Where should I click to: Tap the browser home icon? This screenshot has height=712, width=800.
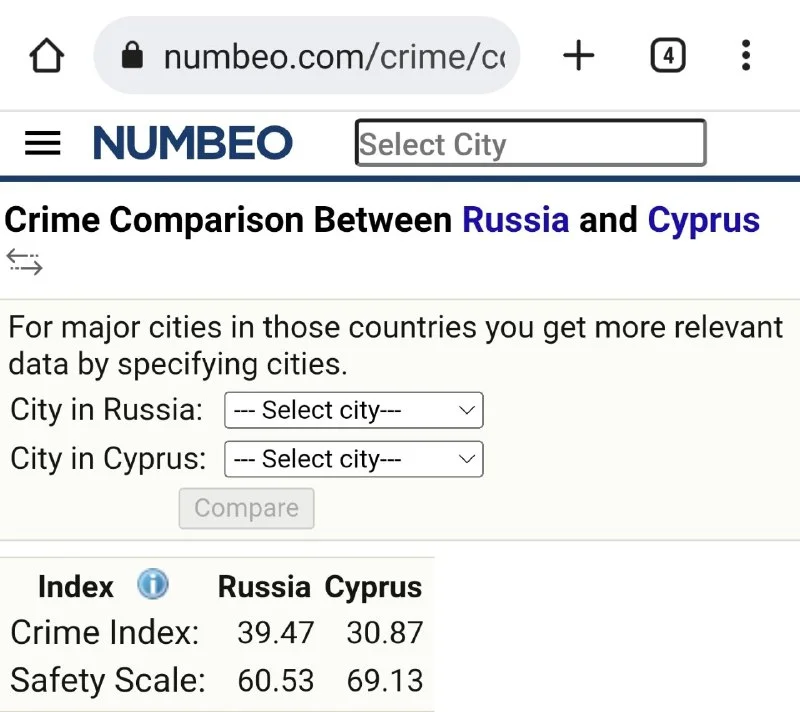coord(47,56)
